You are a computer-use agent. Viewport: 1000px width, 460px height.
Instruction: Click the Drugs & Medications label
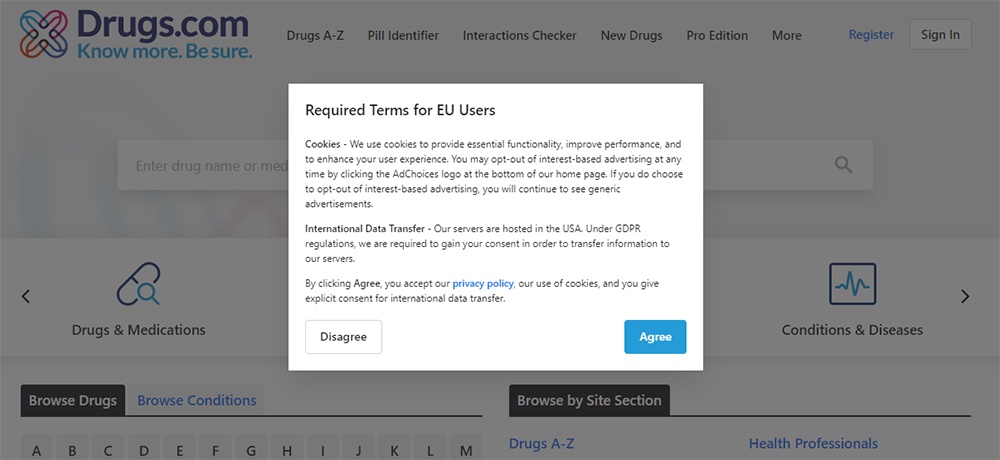pos(138,330)
